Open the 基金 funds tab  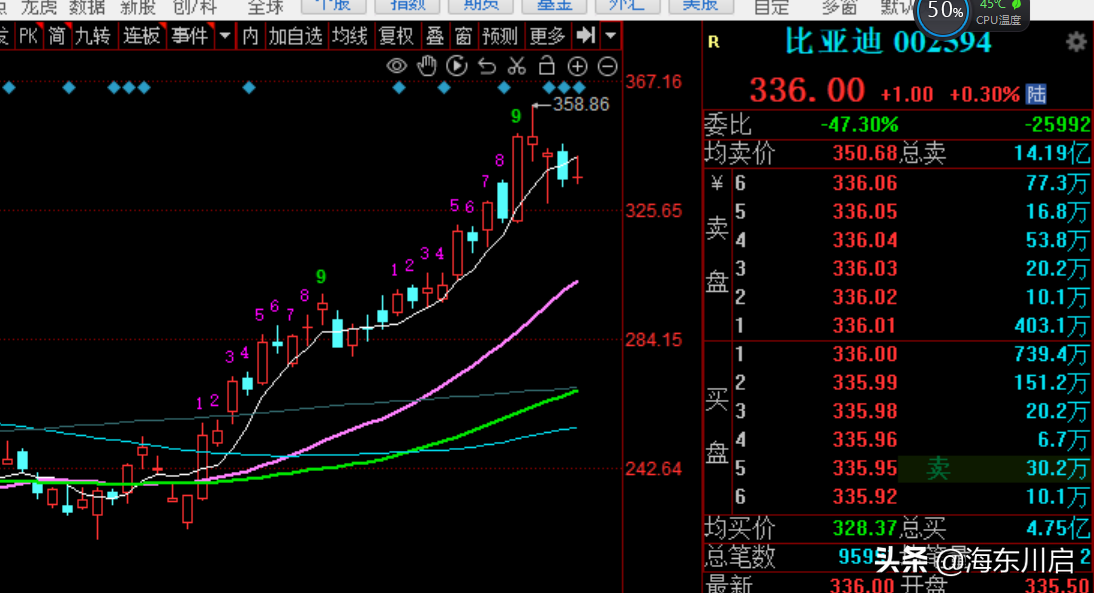(x=555, y=6)
